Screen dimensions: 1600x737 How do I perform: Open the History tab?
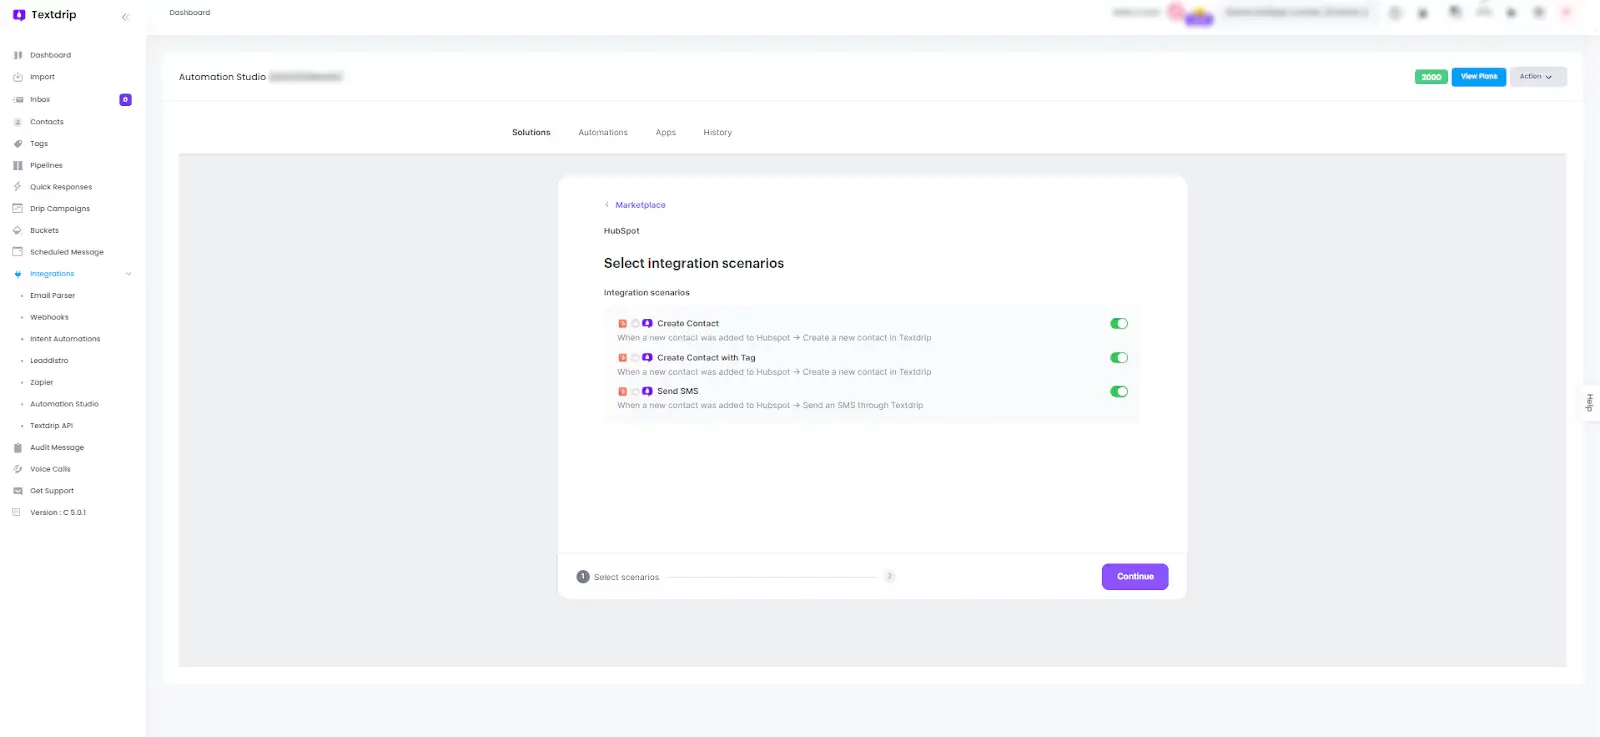(717, 133)
